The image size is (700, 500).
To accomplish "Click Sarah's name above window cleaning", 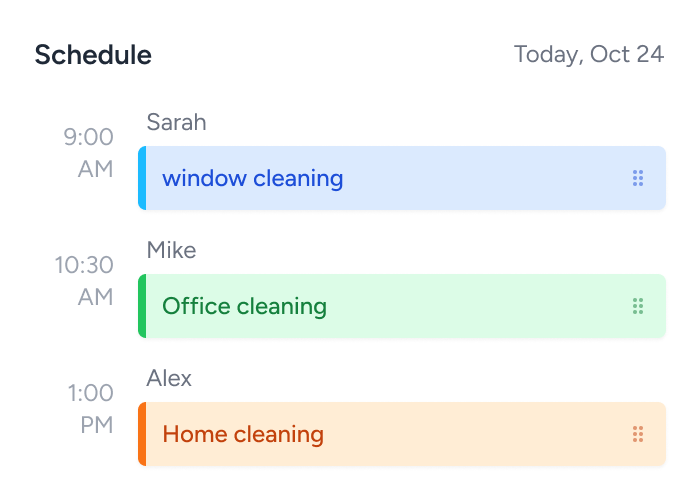I will click(x=176, y=122).
